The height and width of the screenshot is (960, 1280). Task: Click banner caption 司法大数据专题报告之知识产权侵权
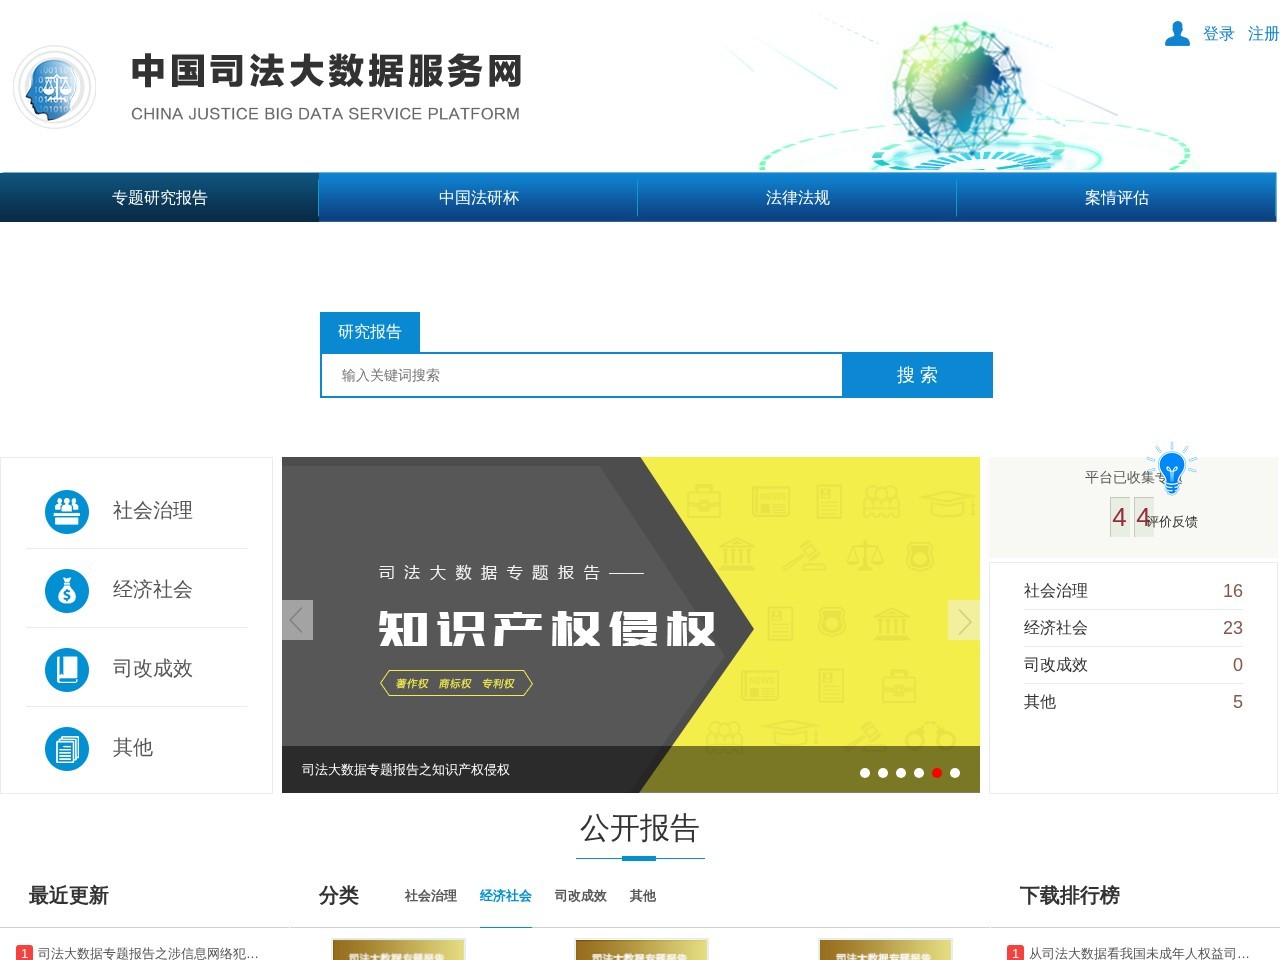point(406,770)
